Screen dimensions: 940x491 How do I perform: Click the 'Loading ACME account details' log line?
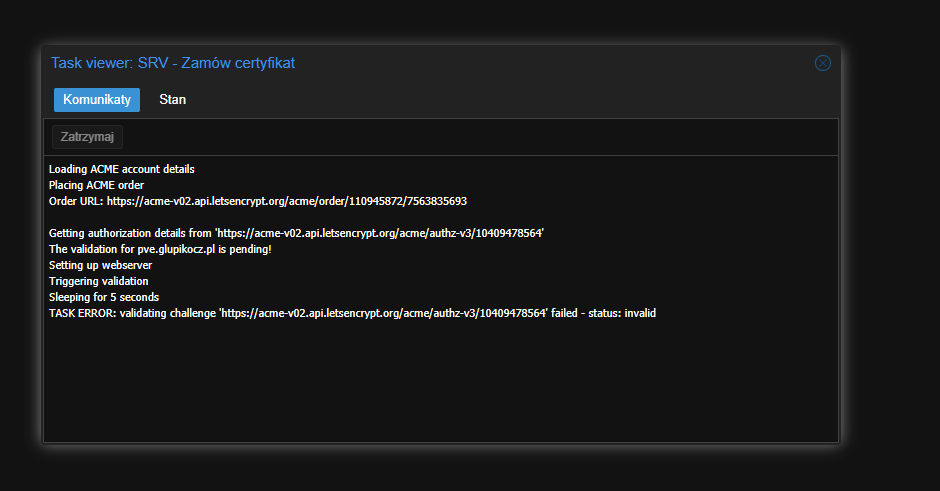121,169
